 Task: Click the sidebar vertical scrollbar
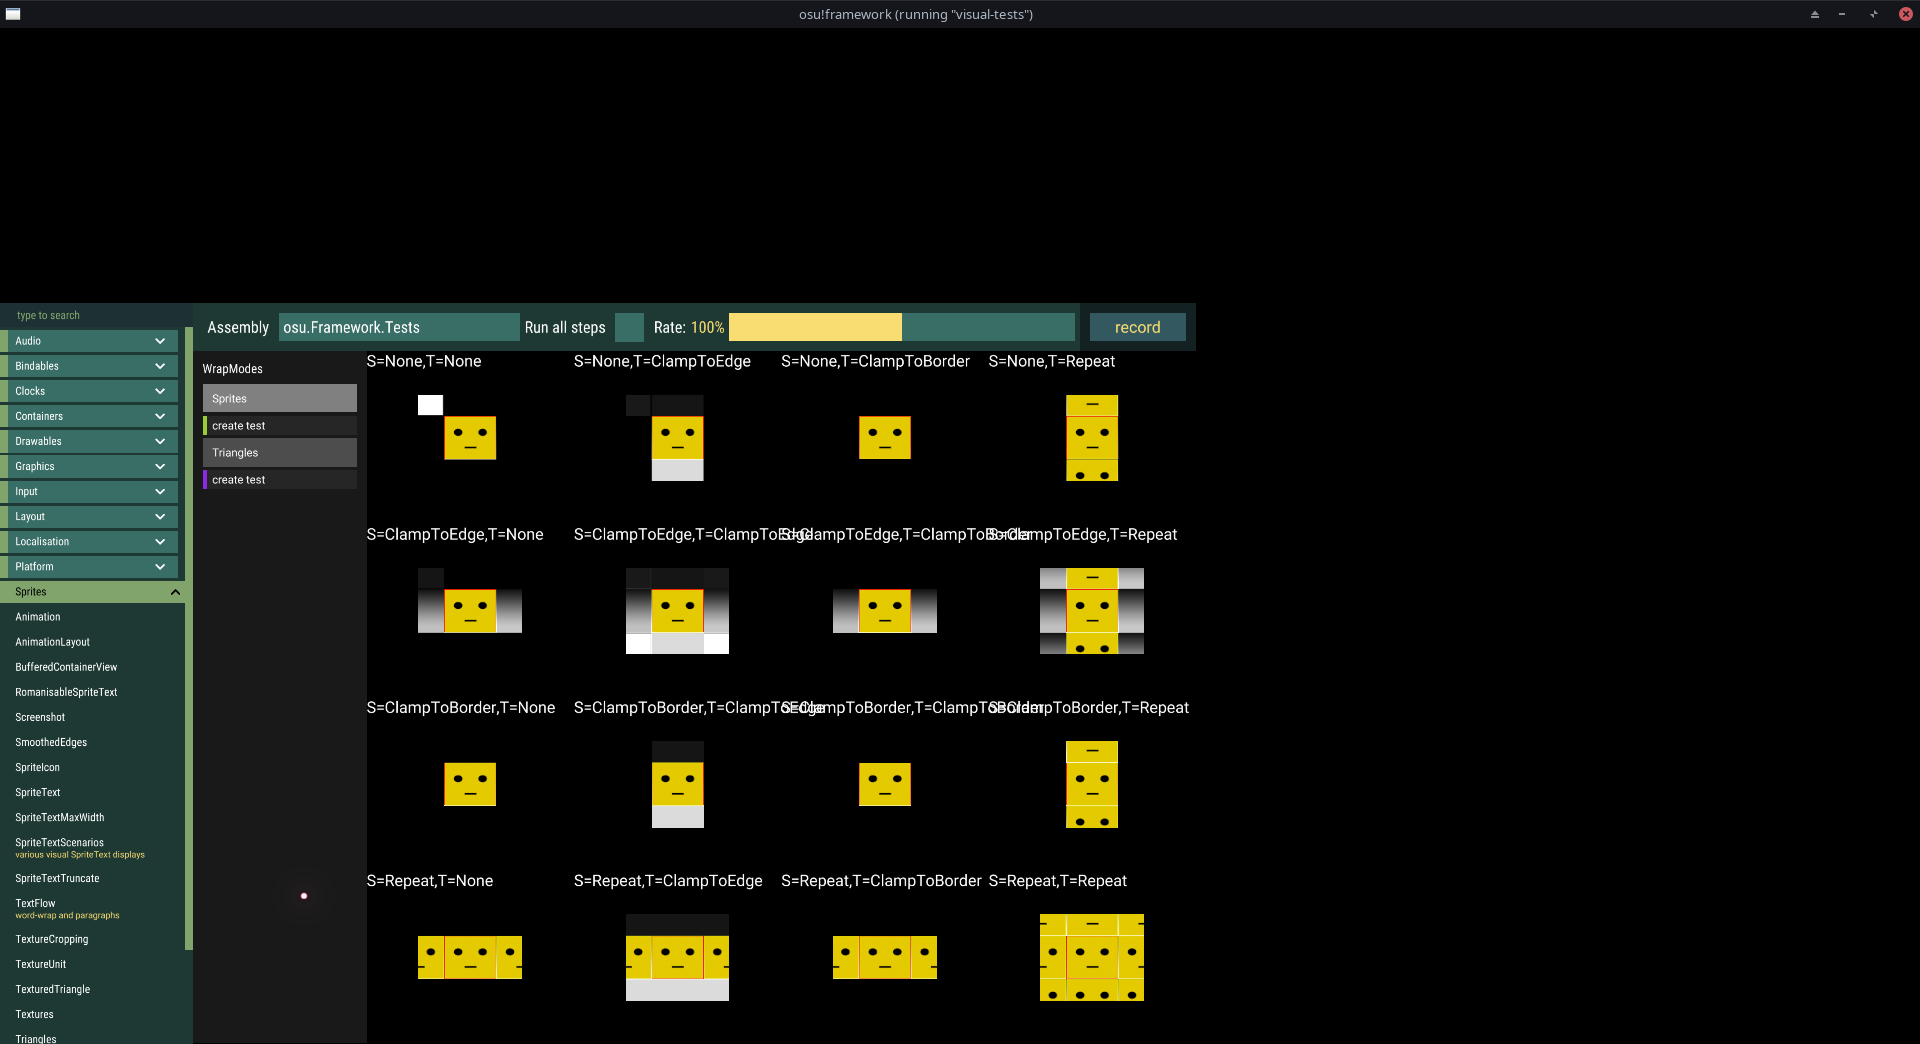point(189,638)
